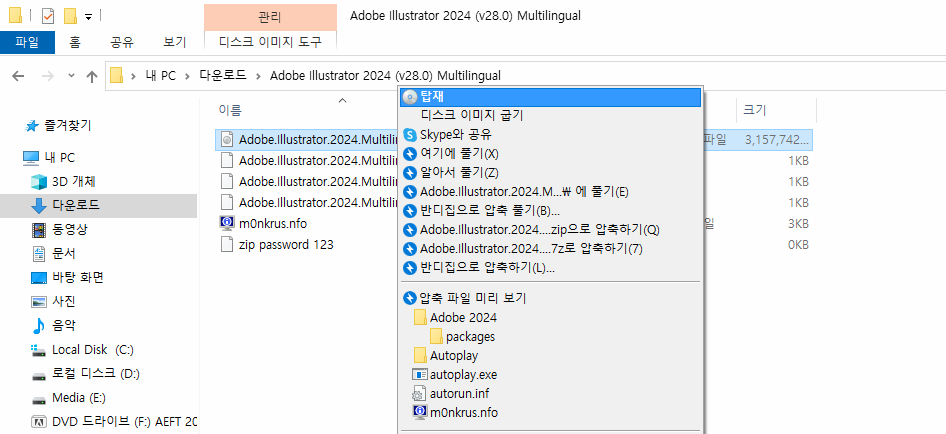Switch to the 공유 ribbon tab

point(122,42)
